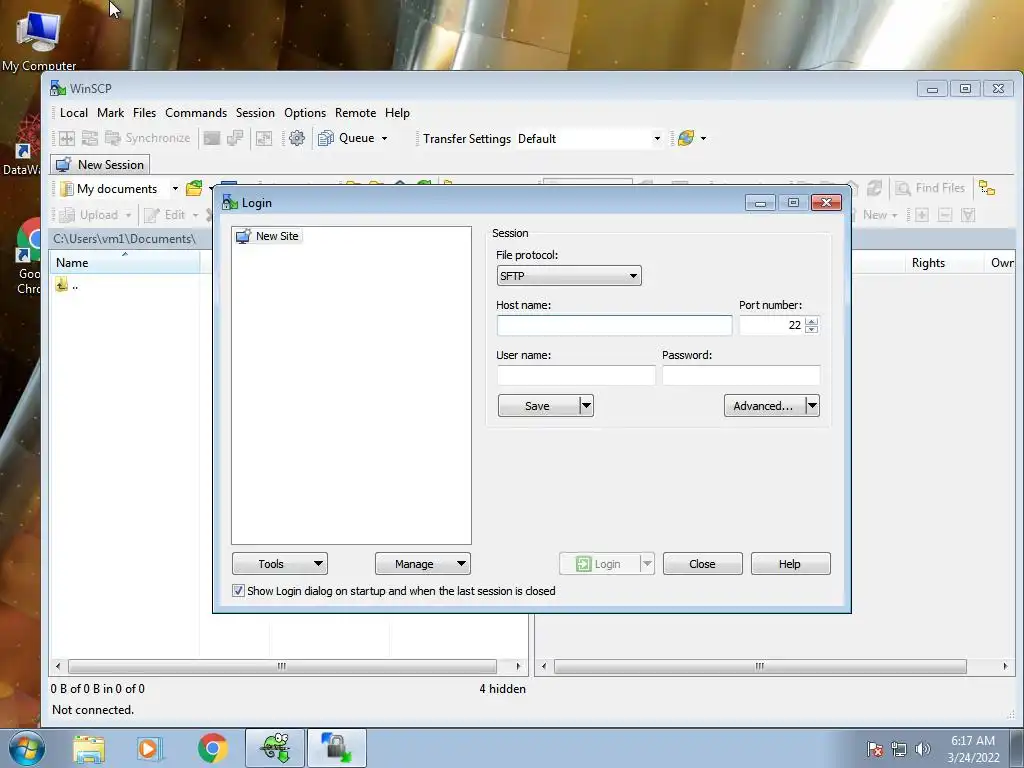This screenshot has height=768, width=1024.
Task: Click the Find Files button
Action: coord(930,188)
